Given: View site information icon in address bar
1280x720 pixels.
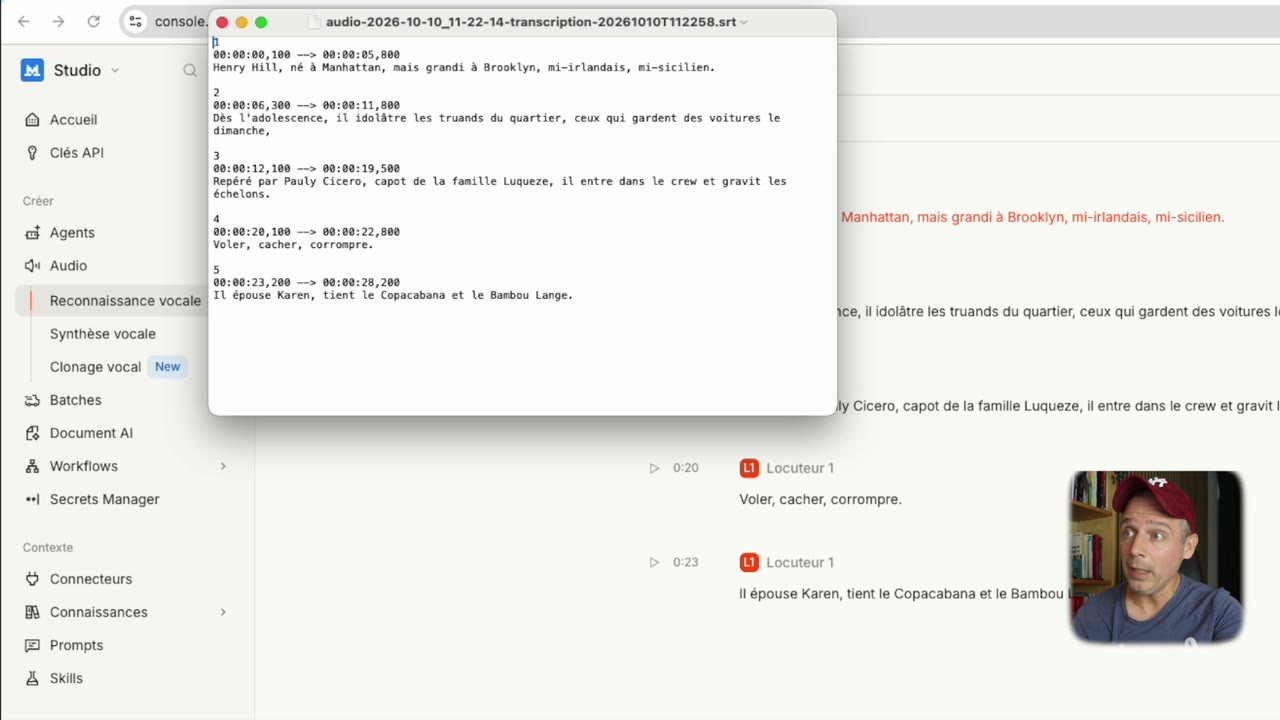Looking at the screenshot, I should 136,21.
